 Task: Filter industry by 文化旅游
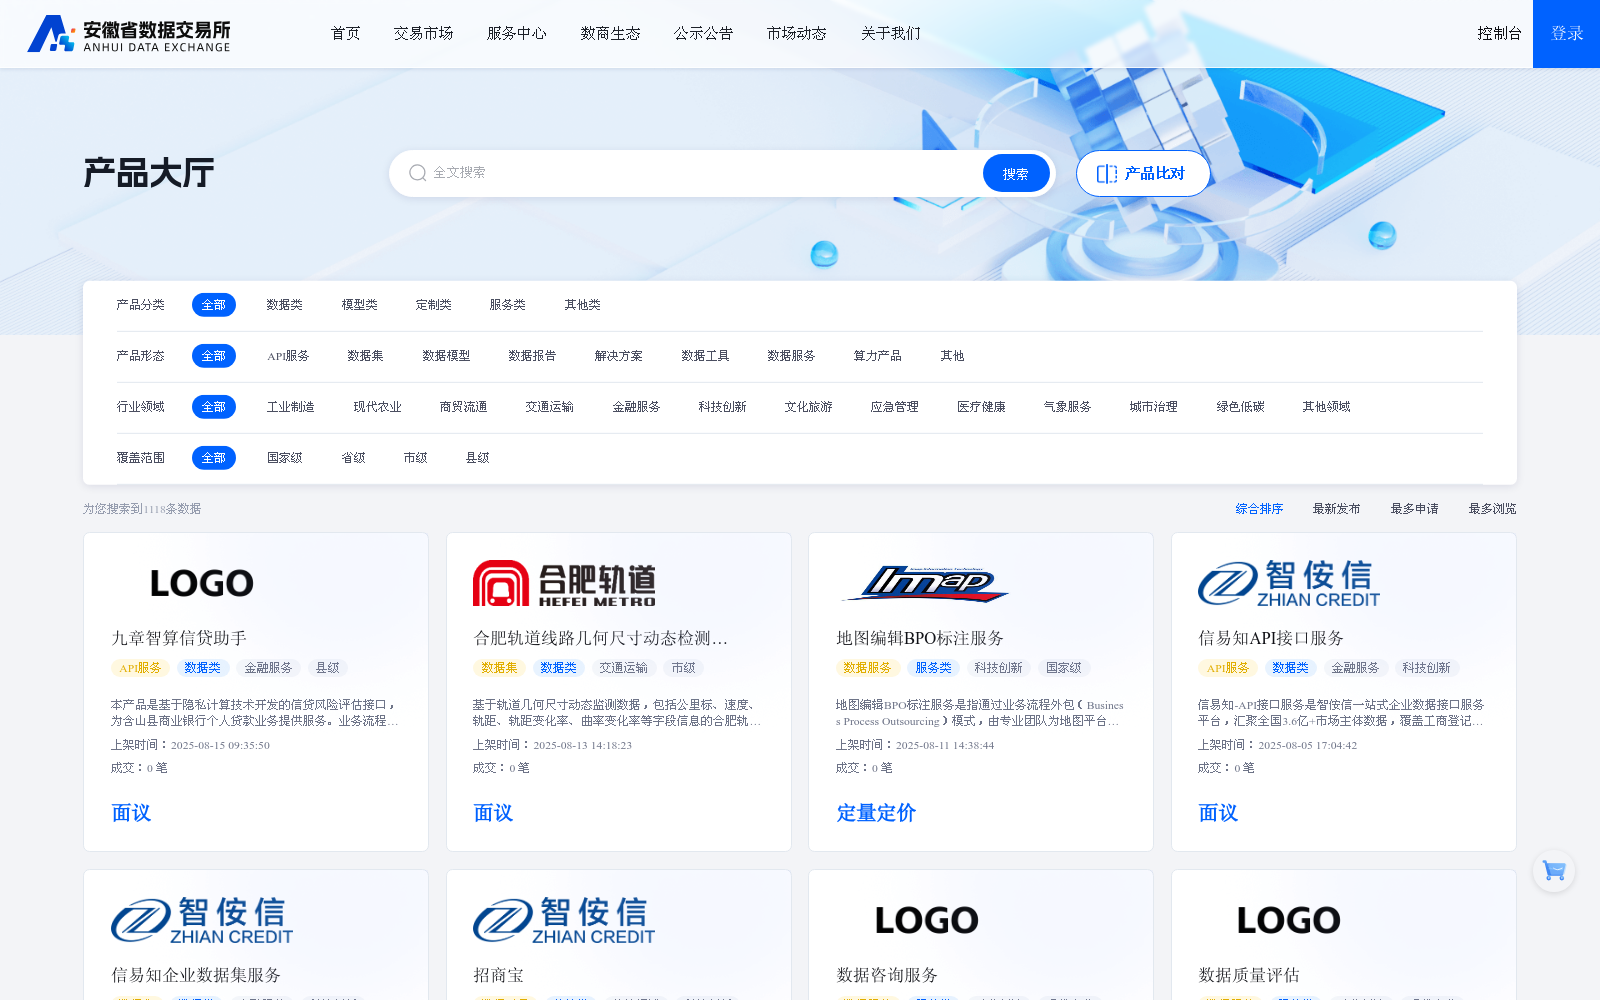(809, 407)
